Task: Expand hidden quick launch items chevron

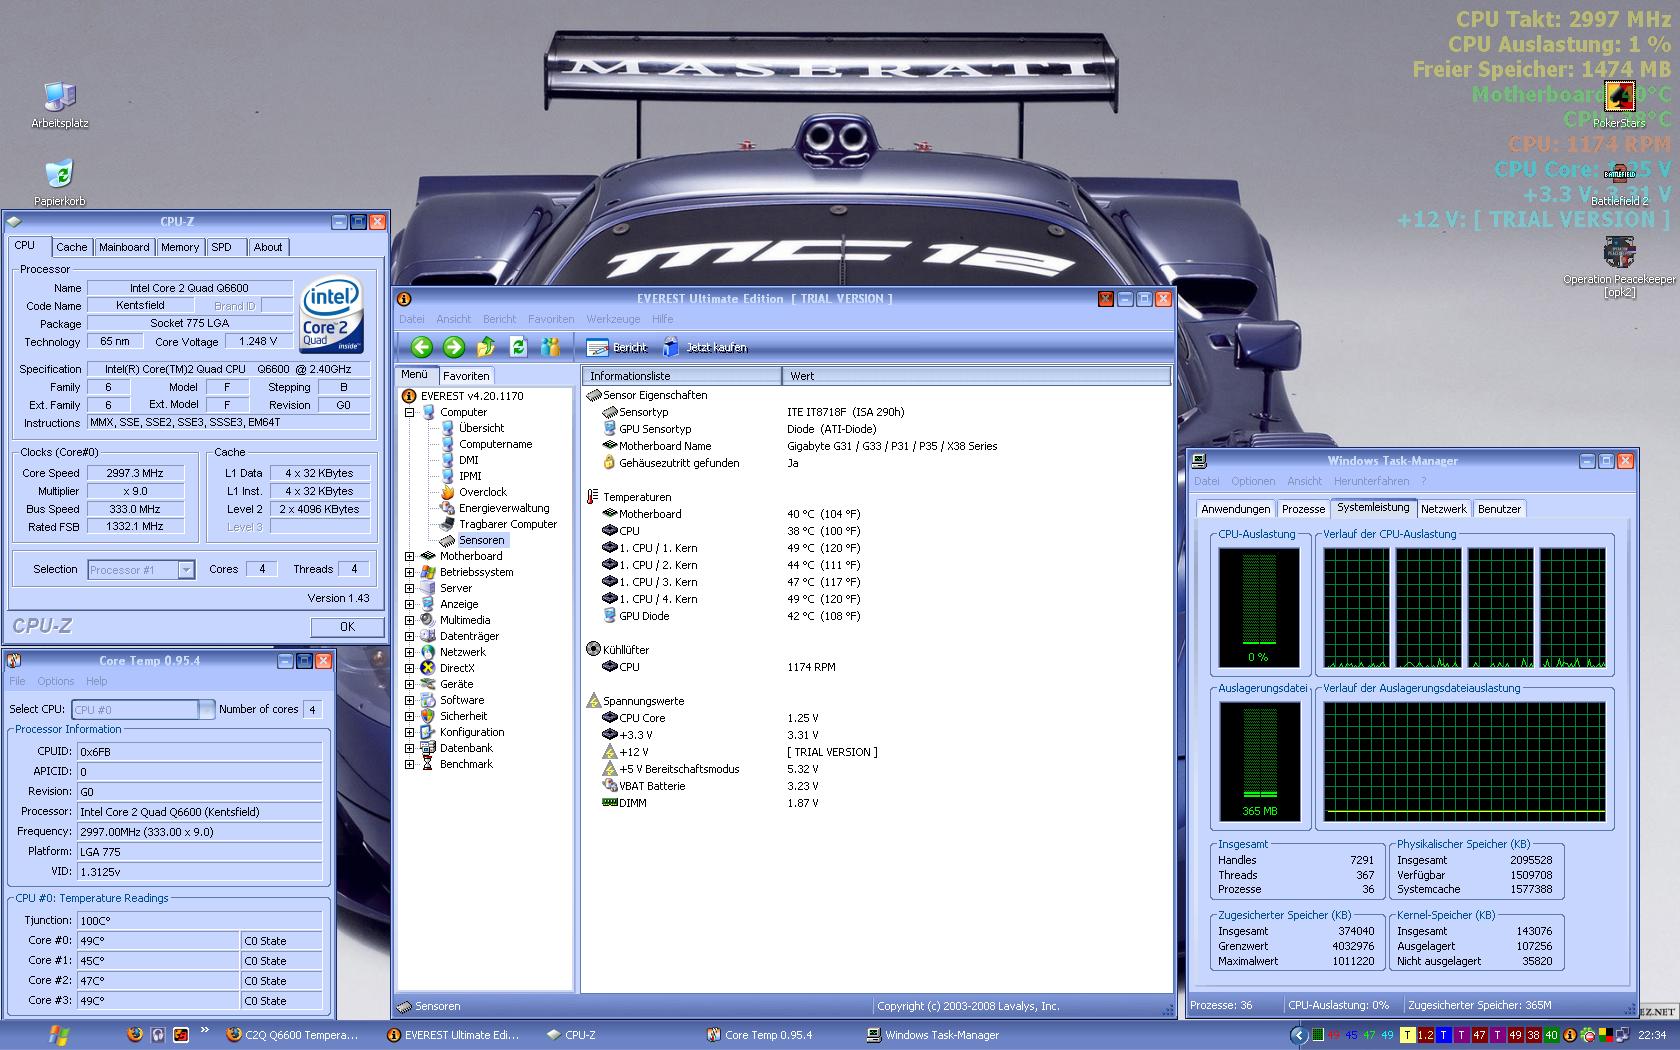Action: (x=205, y=1031)
